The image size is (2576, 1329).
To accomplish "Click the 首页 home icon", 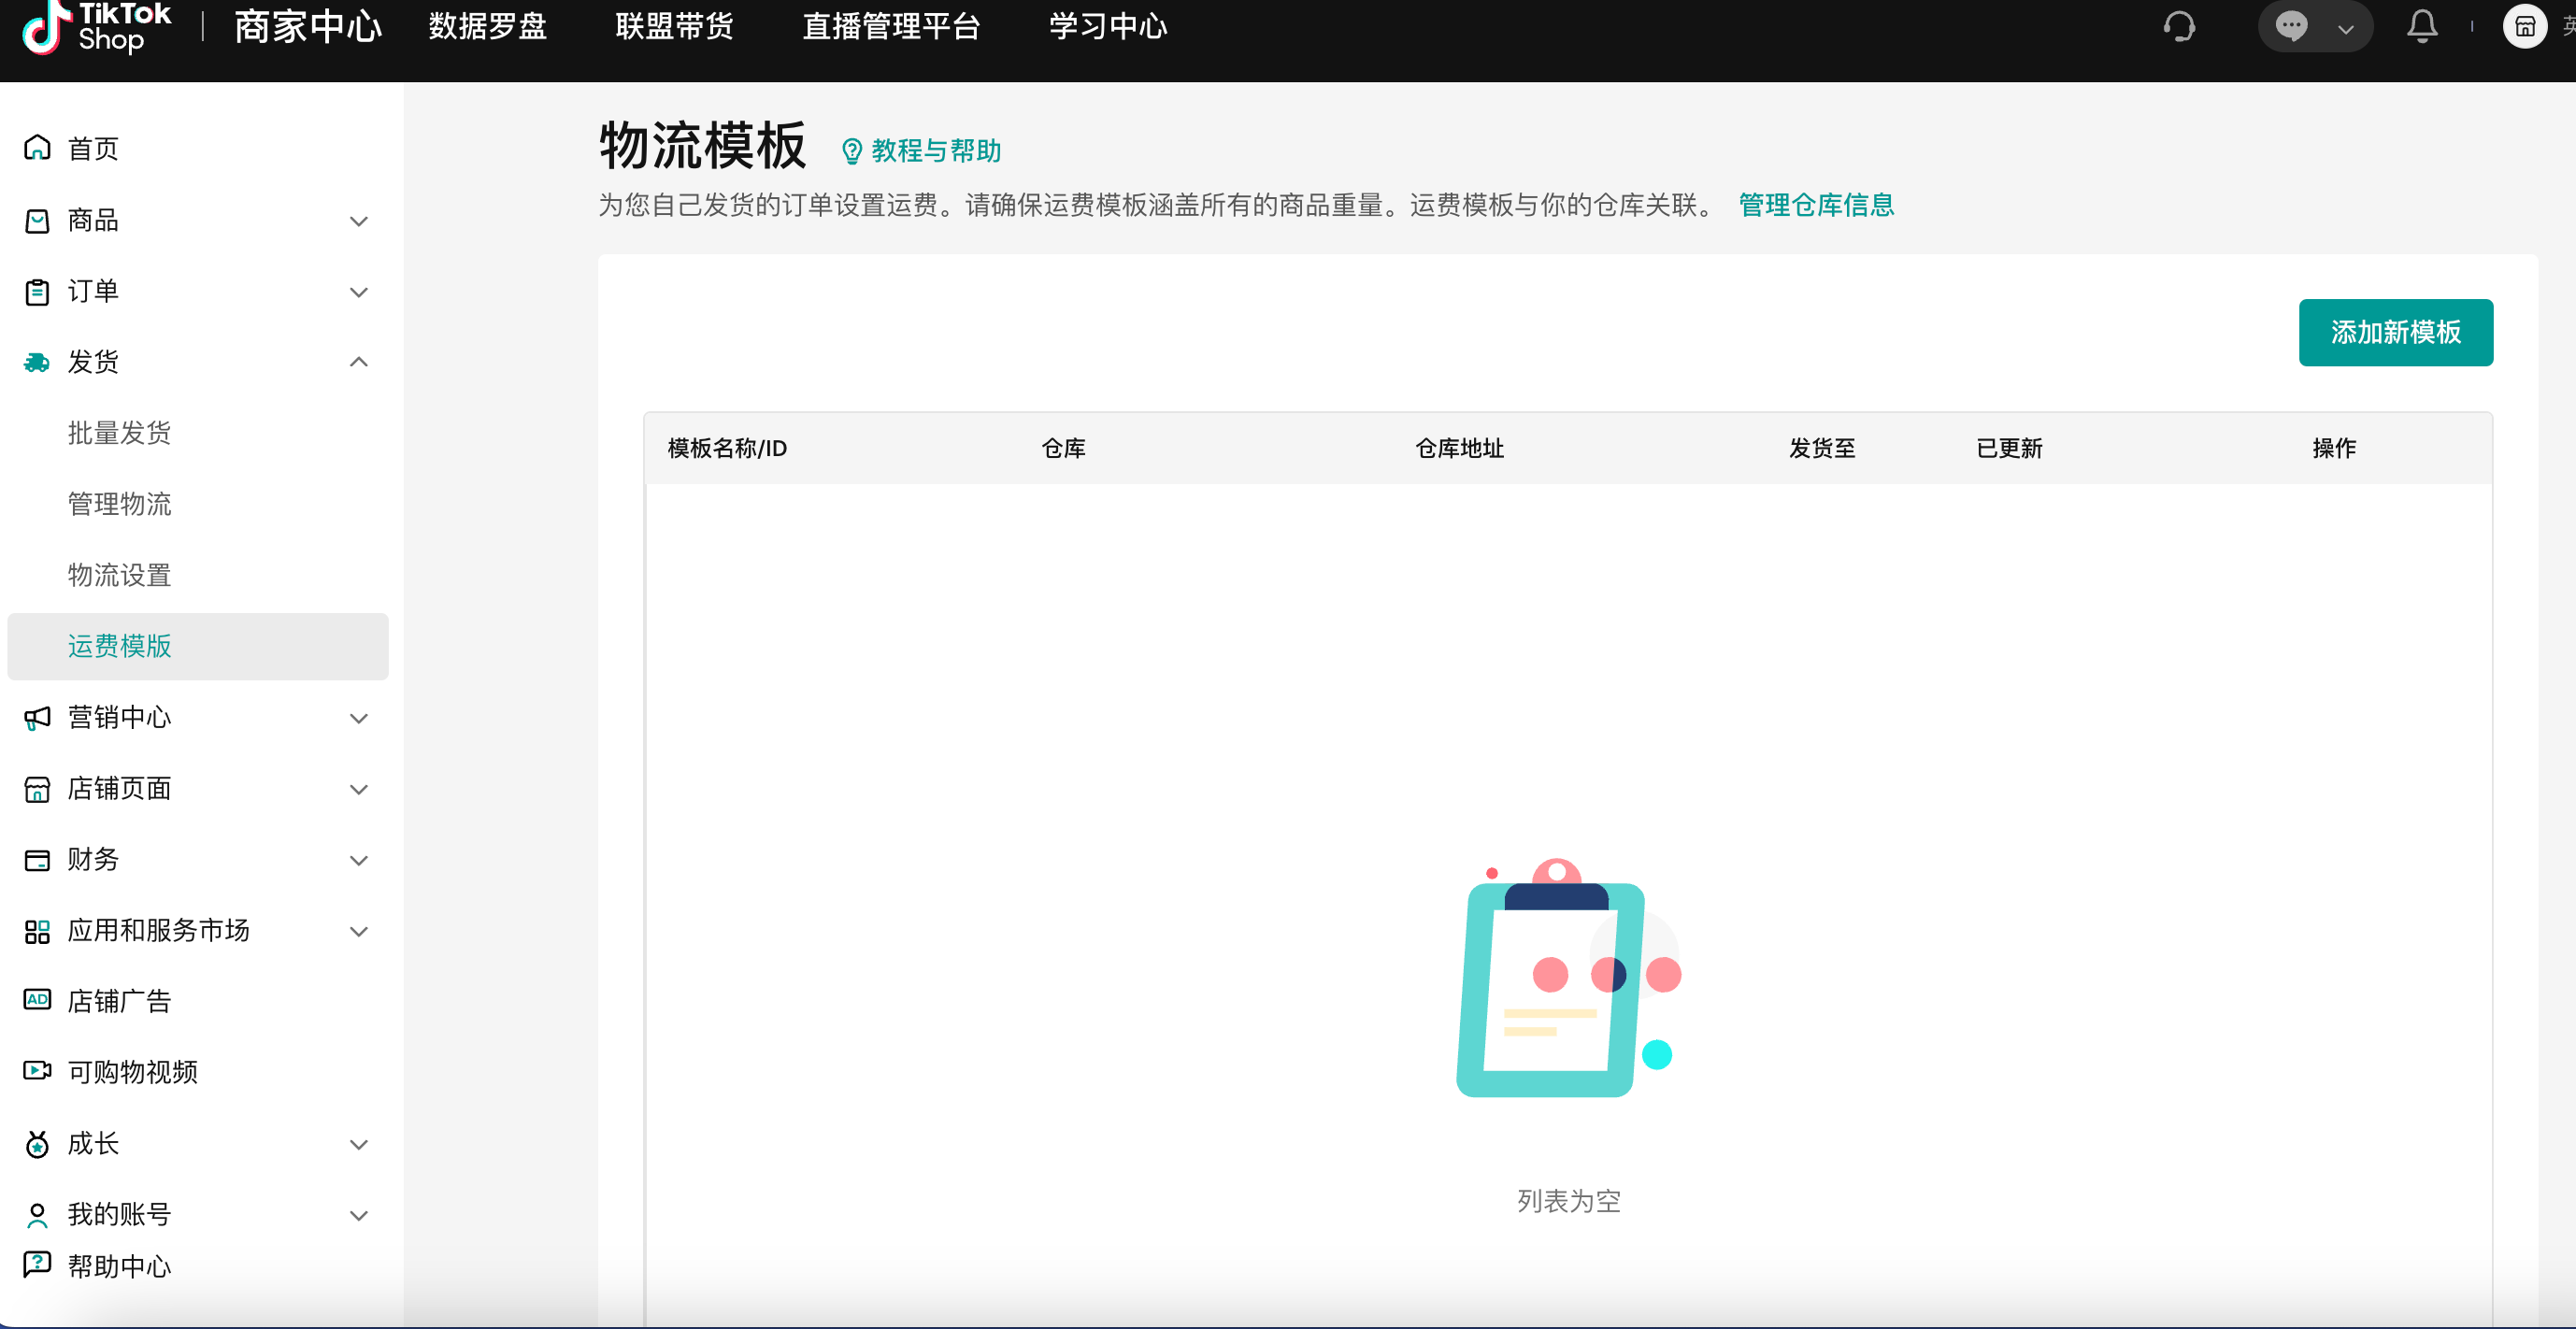I will pos(37,148).
